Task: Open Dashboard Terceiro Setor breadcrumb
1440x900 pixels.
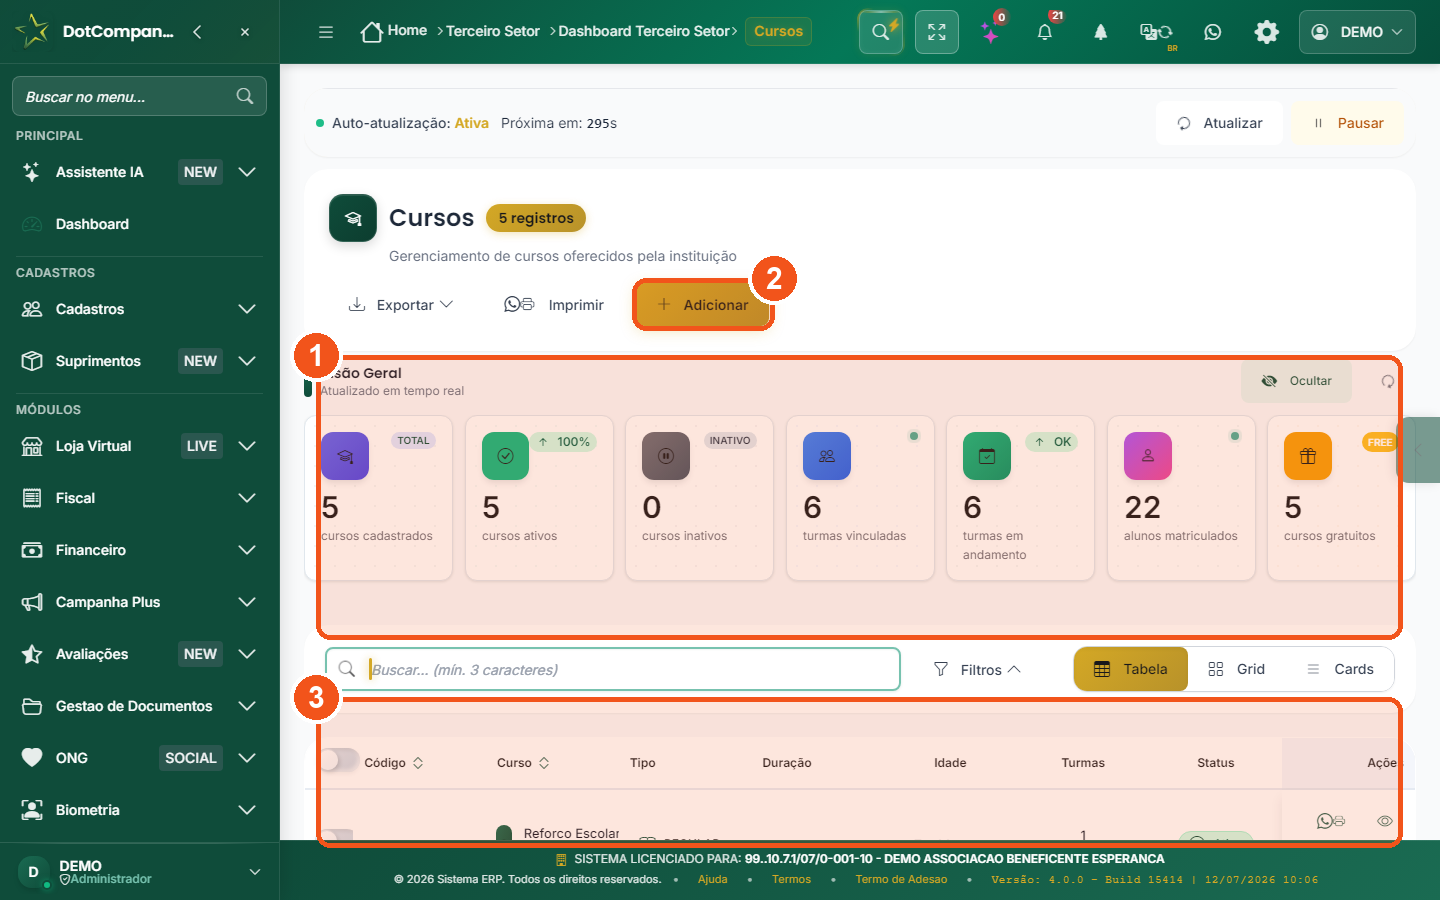Action: point(644,31)
